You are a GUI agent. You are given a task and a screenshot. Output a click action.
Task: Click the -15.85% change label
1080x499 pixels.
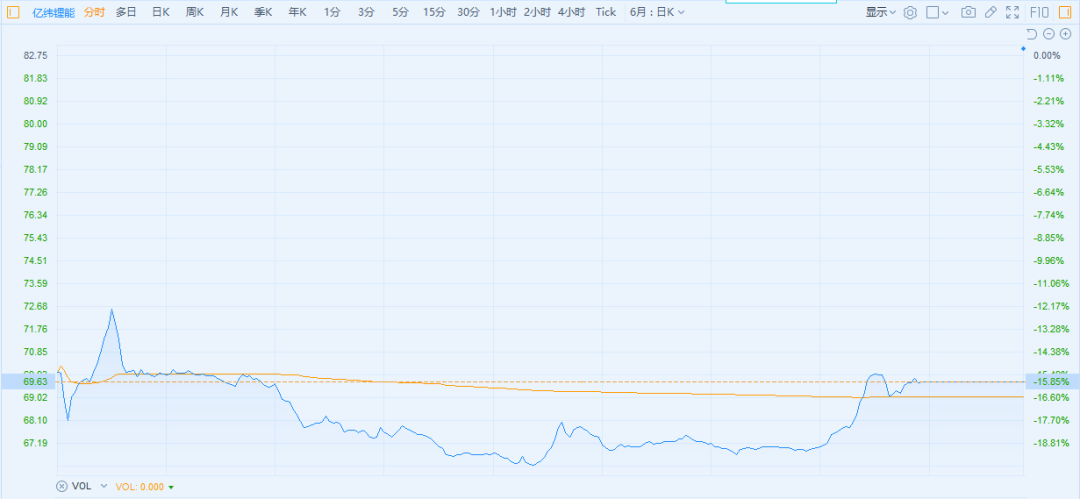1051,381
